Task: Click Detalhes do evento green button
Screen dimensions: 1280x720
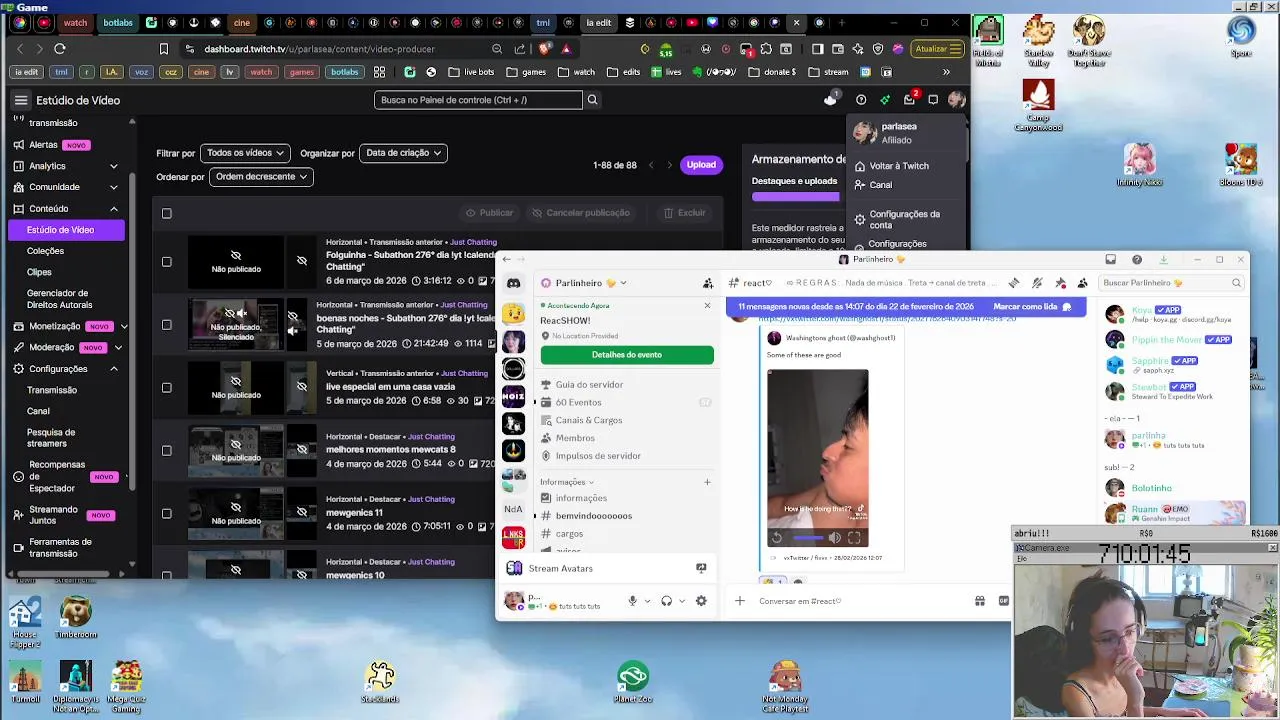Action: [627, 355]
